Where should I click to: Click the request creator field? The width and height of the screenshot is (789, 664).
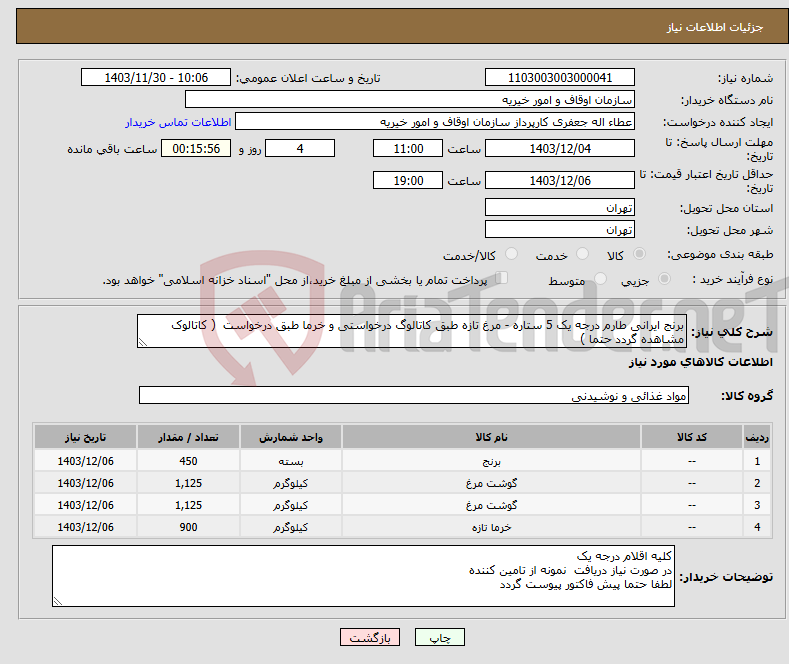pos(435,122)
